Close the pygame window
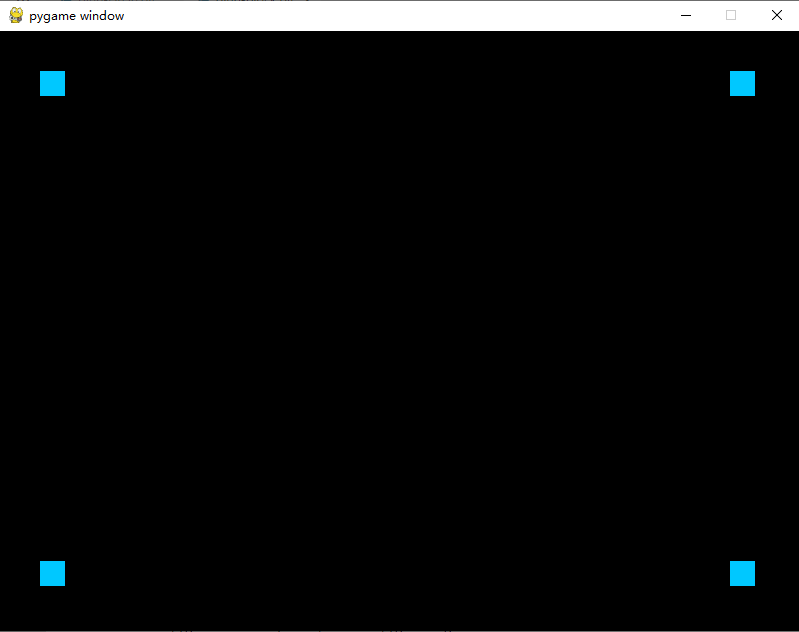The height and width of the screenshot is (632, 799). [777, 15]
